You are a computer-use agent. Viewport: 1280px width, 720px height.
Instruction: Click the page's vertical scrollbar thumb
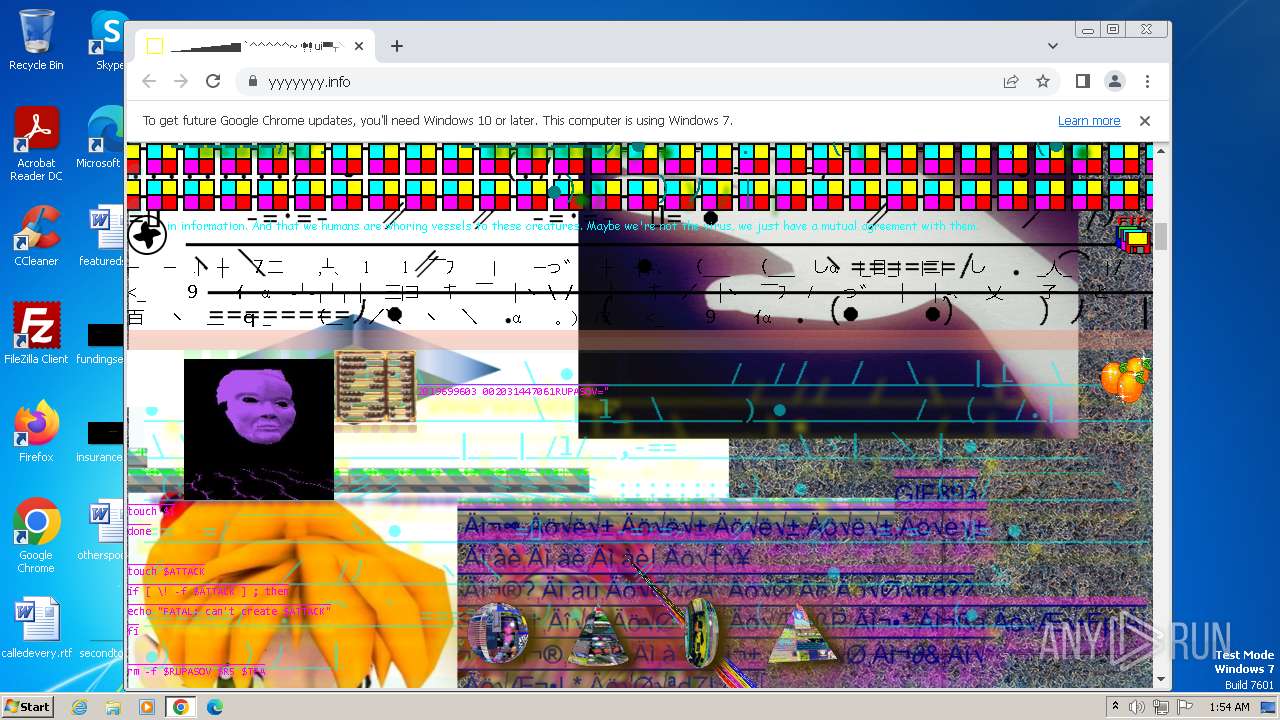[x=1160, y=237]
